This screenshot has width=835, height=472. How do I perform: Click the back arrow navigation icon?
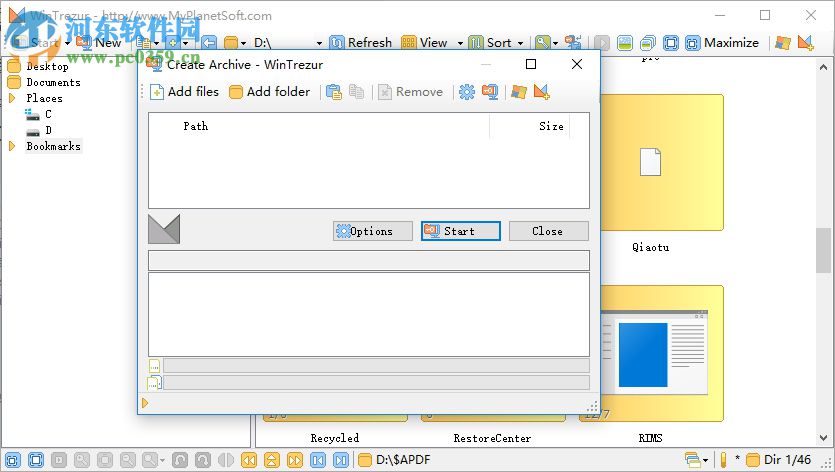(x=209, y=43)
